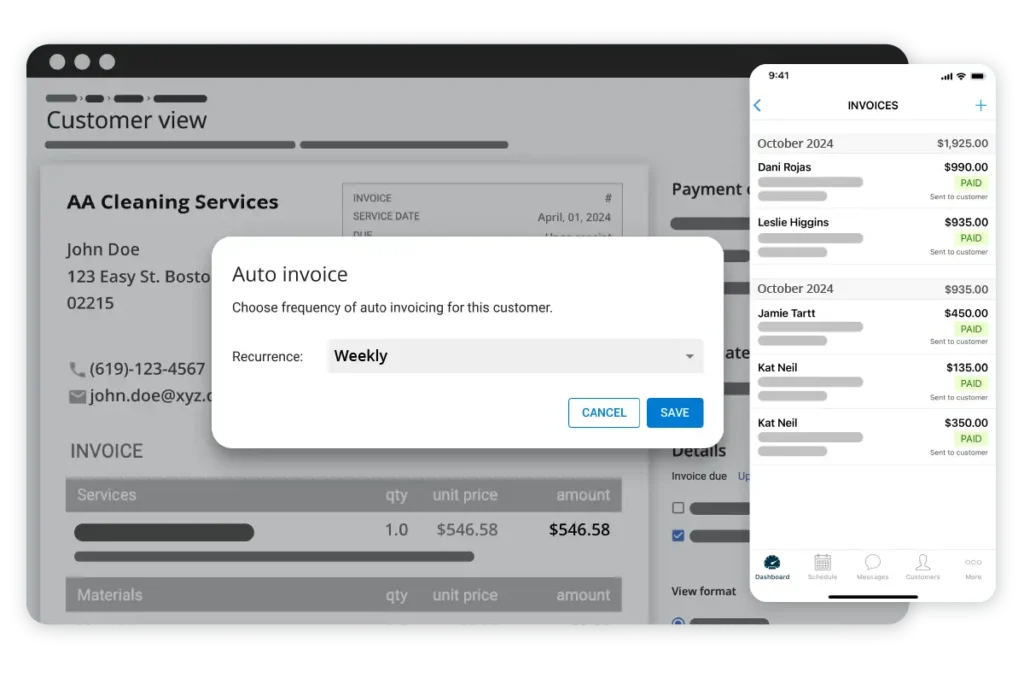Expand the Recurrence list via its chevron arrow

pyautogui.click(x=689, y=356)
